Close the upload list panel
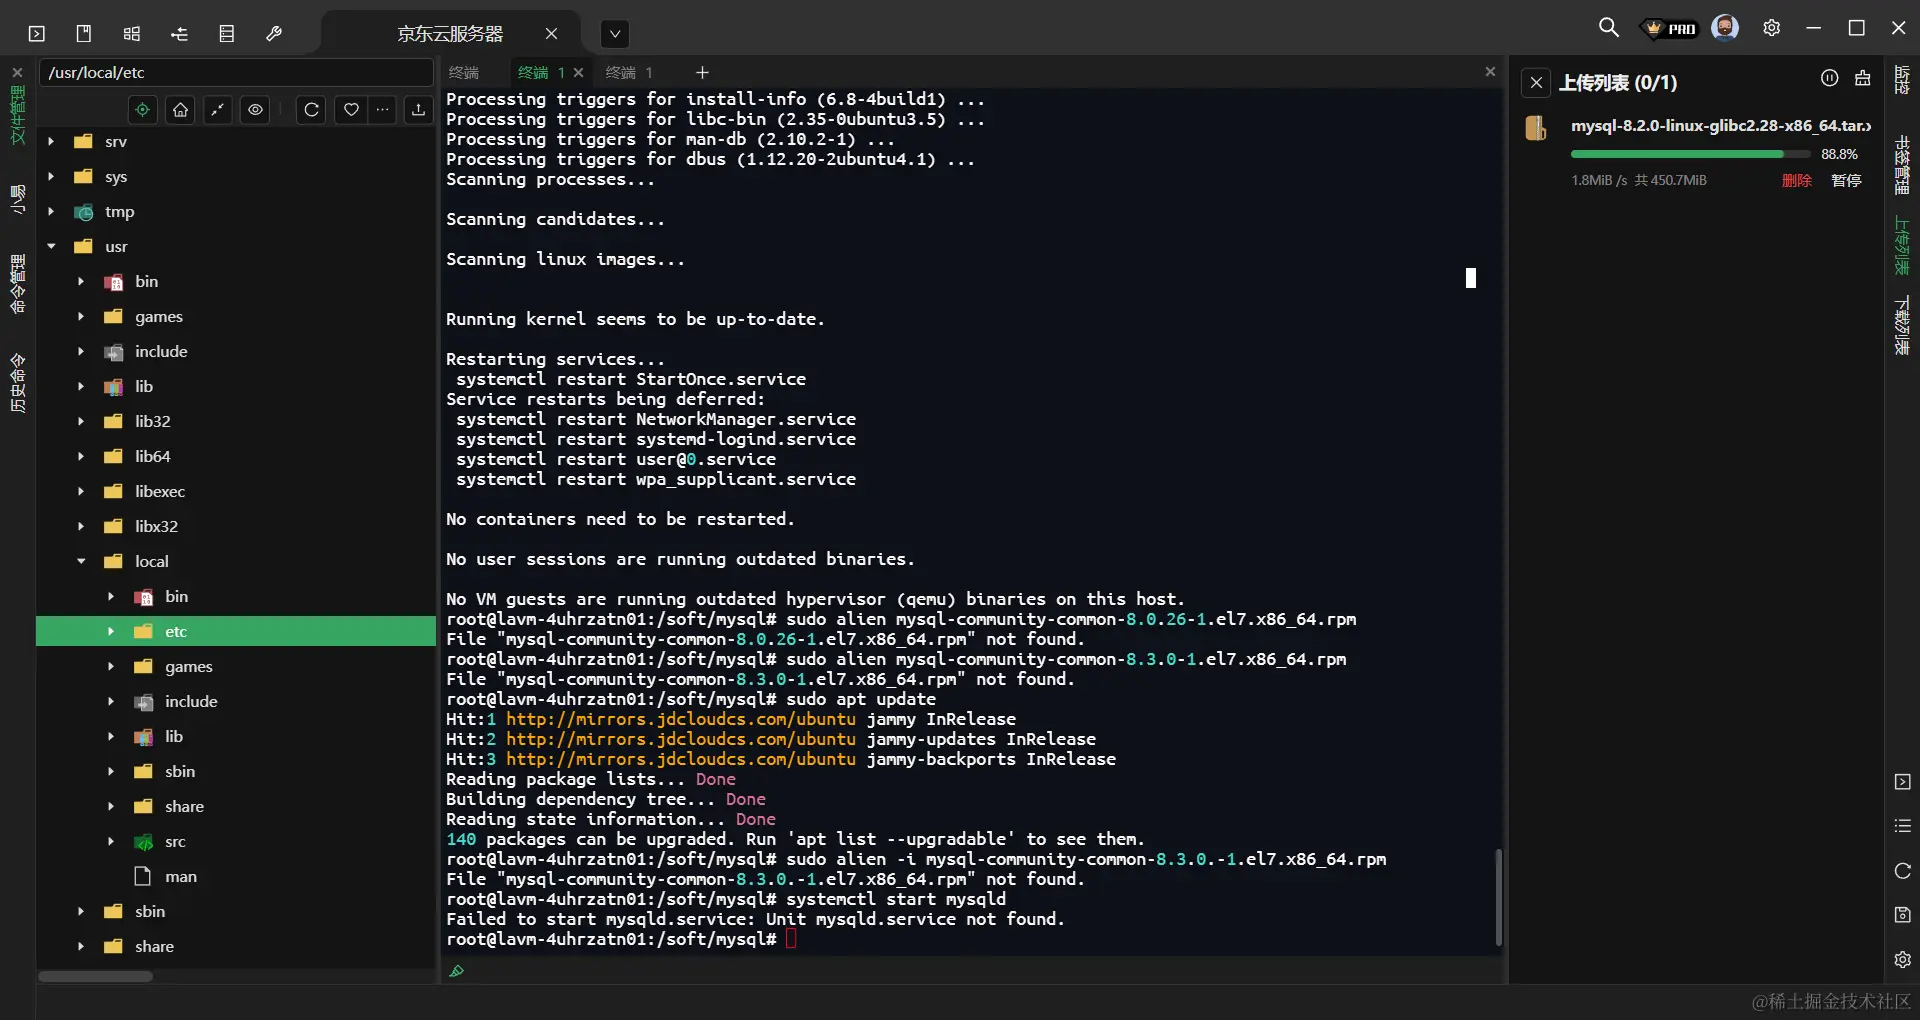1920x1020 pixels. click(1537, 83)
